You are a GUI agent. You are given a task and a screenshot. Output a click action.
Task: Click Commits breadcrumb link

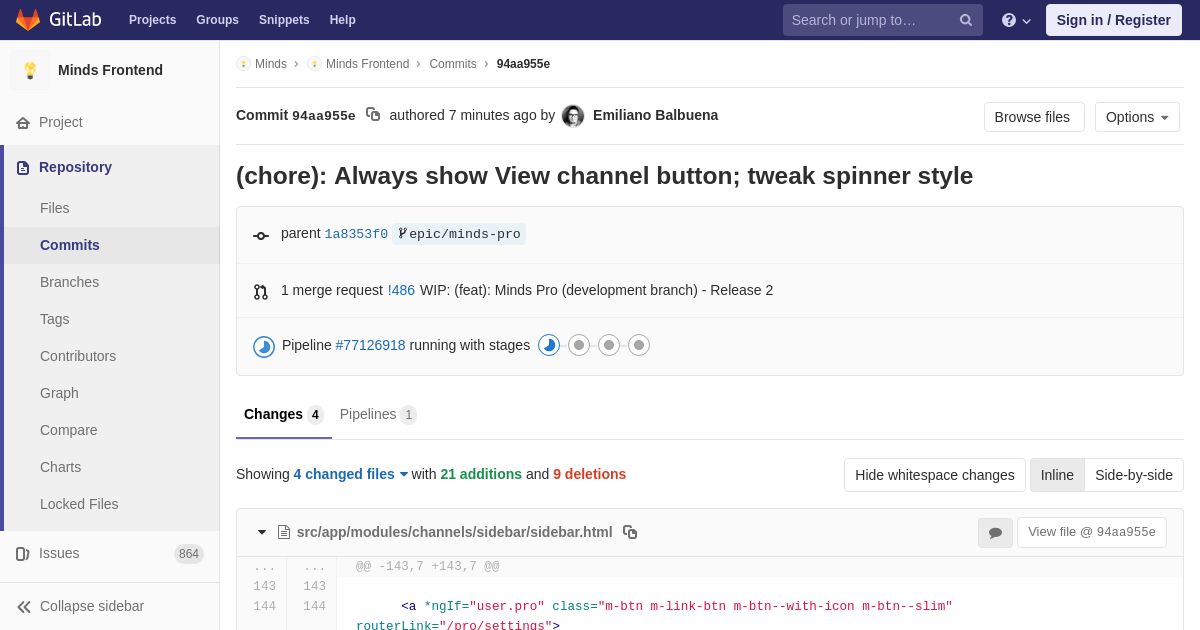point(453,64)
